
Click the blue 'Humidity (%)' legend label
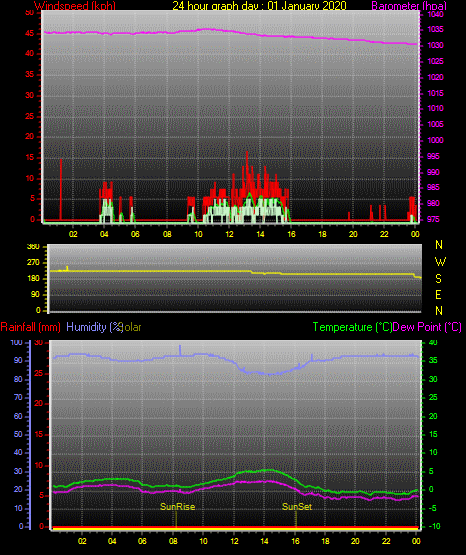(95, 327)
